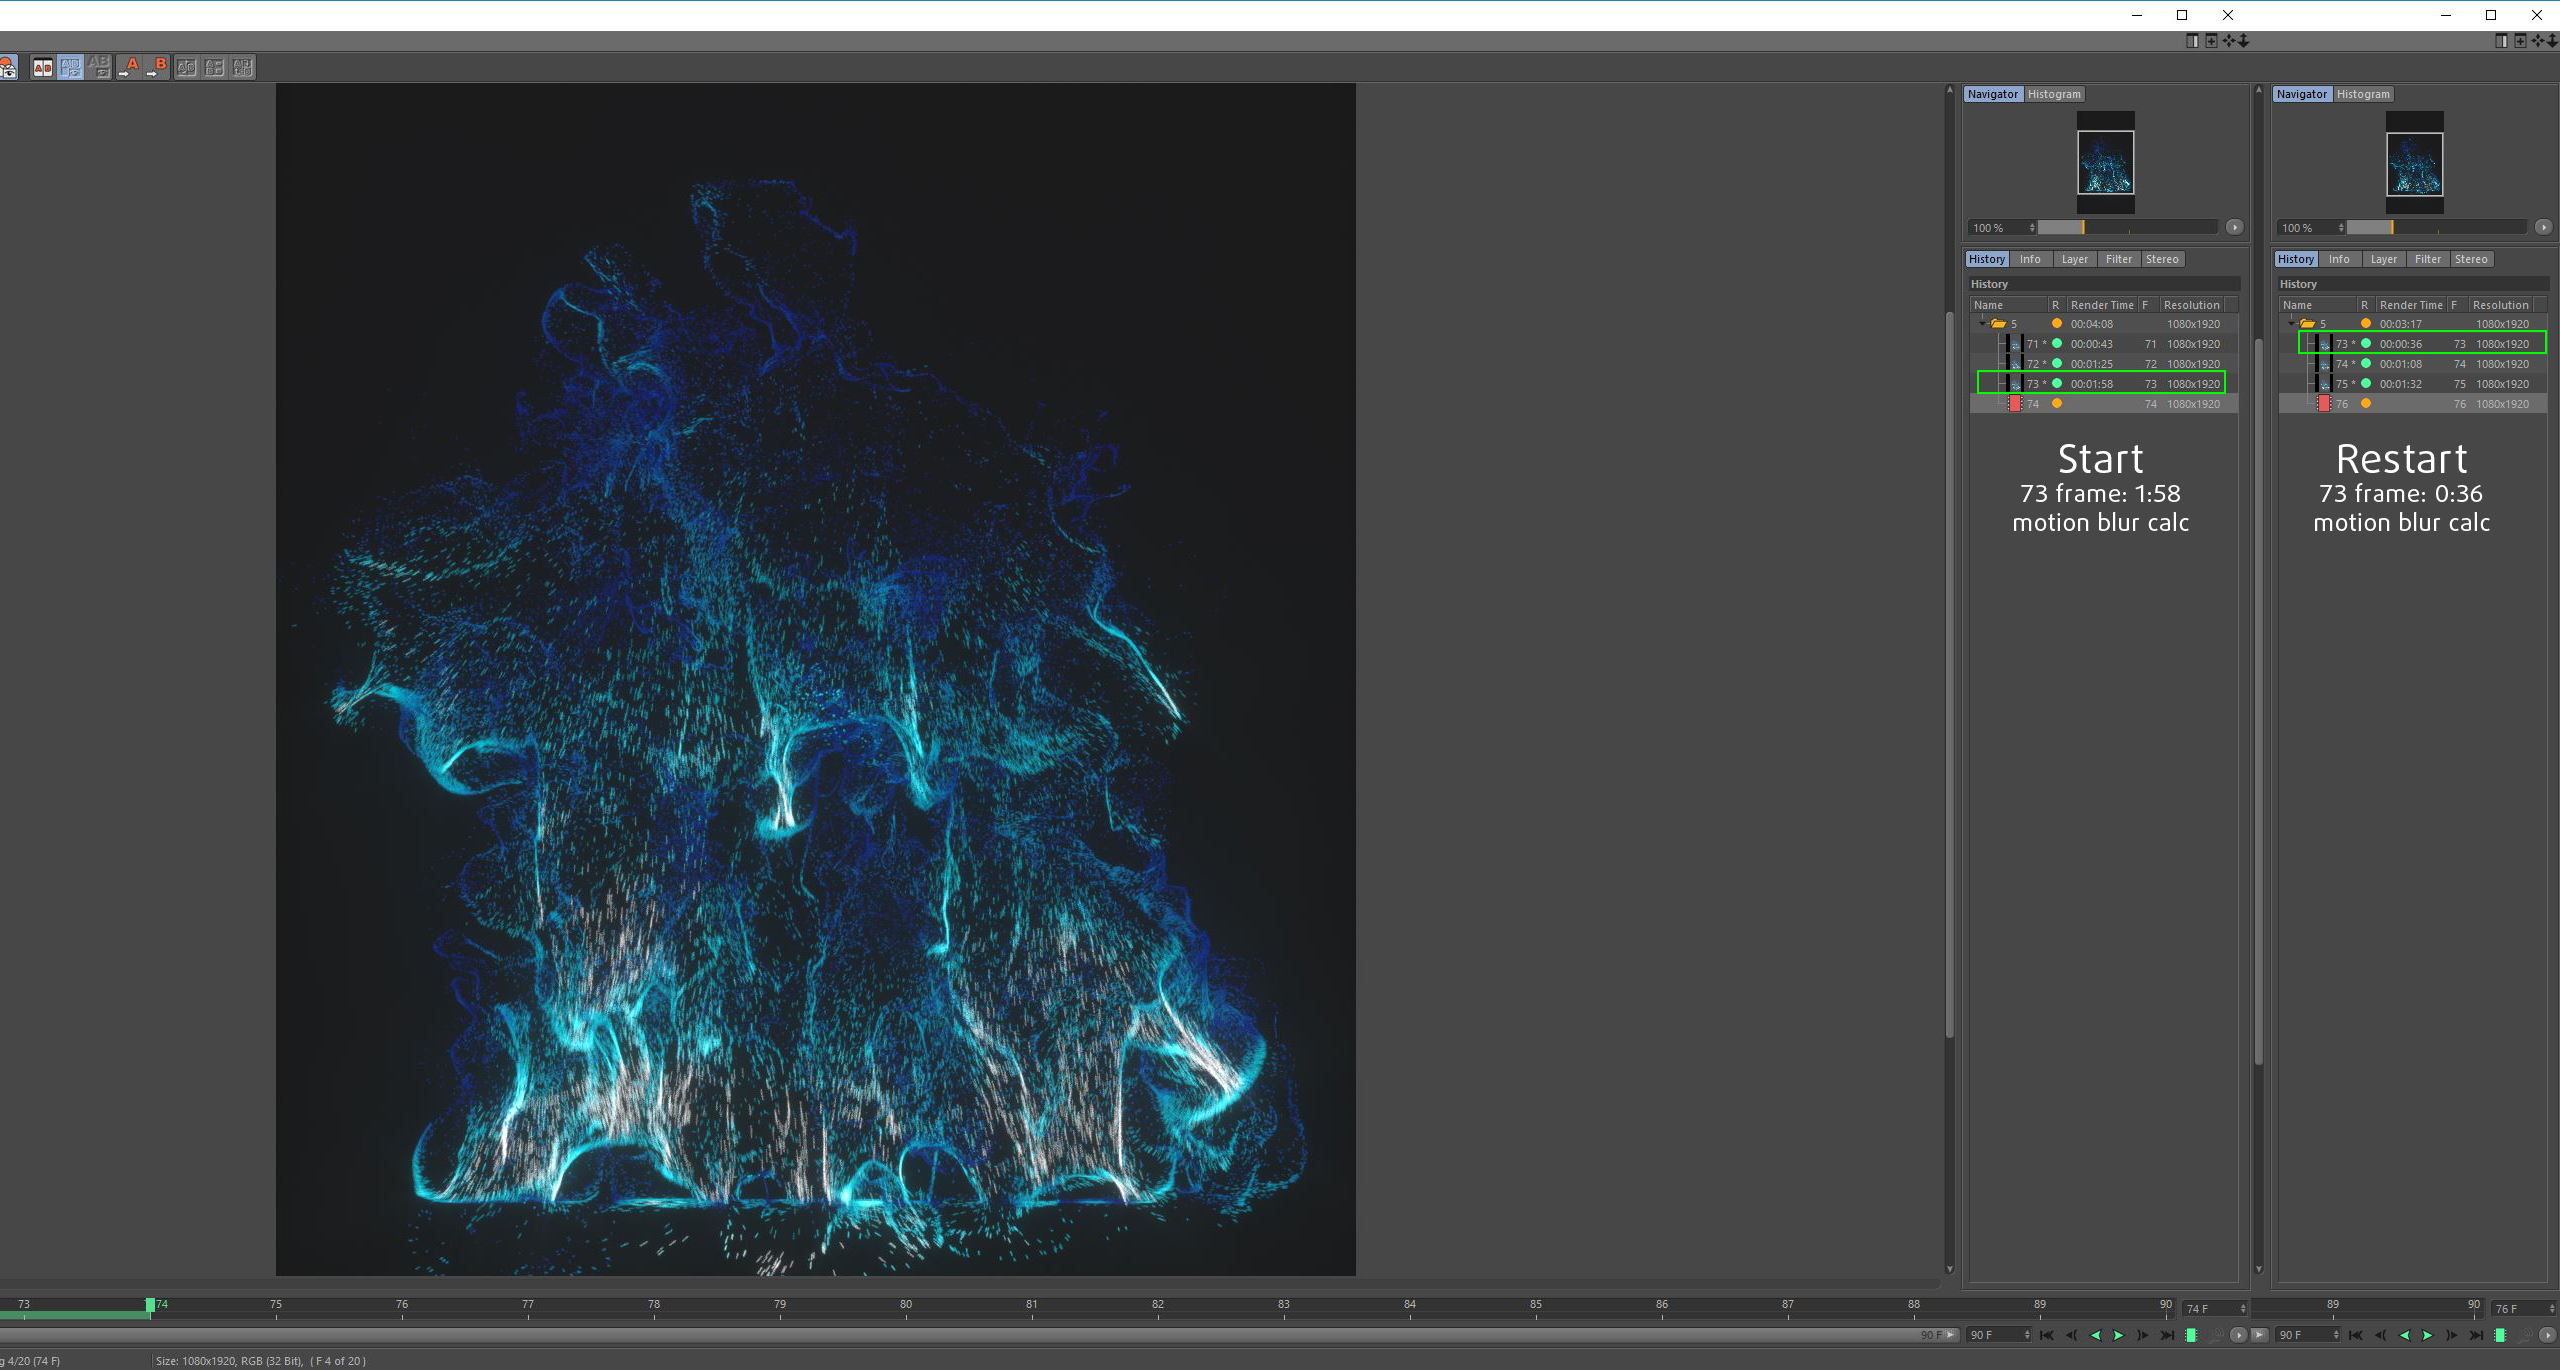Play forward in the left panel's controls
The image size is (2560, 1370).
2118,1335
